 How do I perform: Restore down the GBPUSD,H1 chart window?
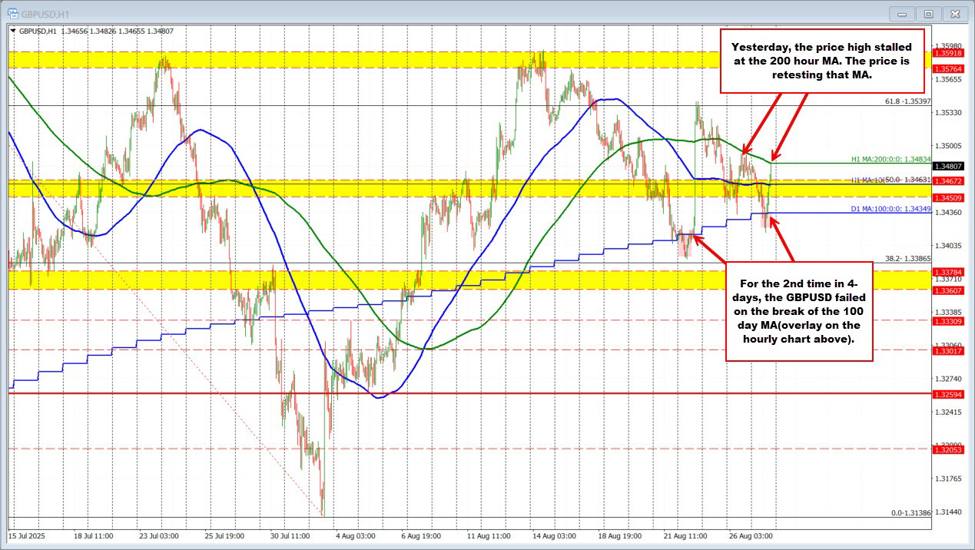click(x=928, y=13)
